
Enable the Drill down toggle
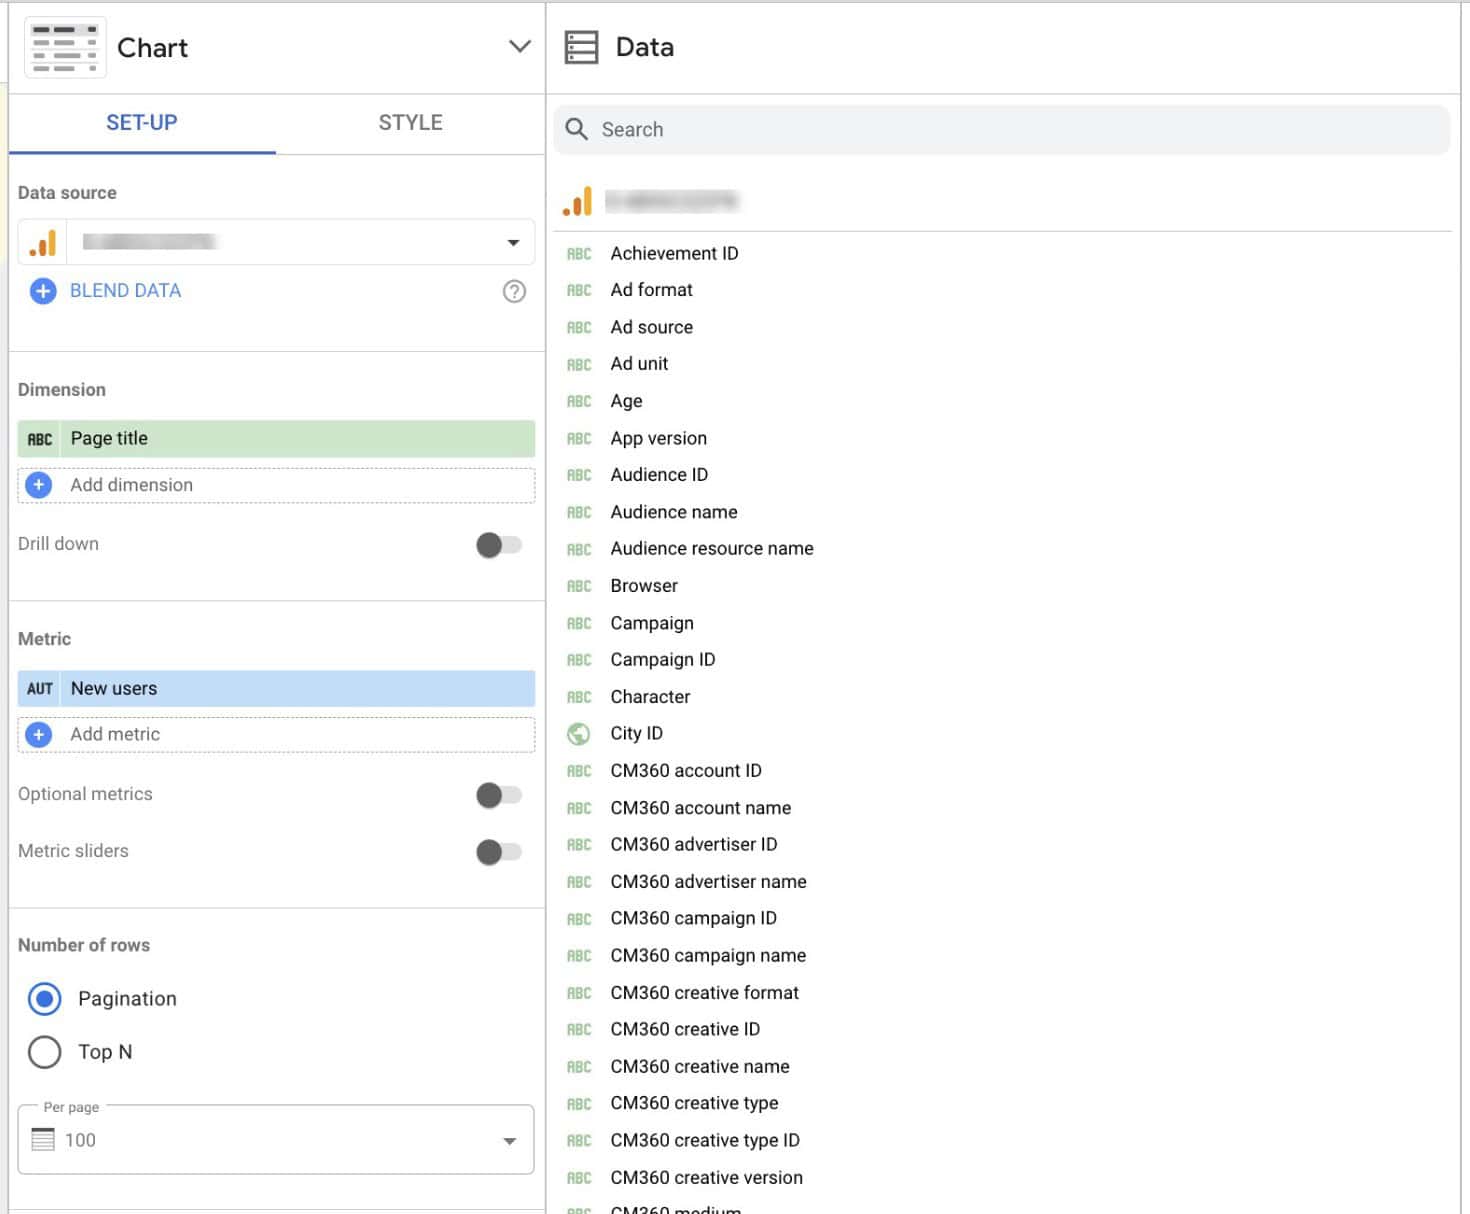(499, 545)
